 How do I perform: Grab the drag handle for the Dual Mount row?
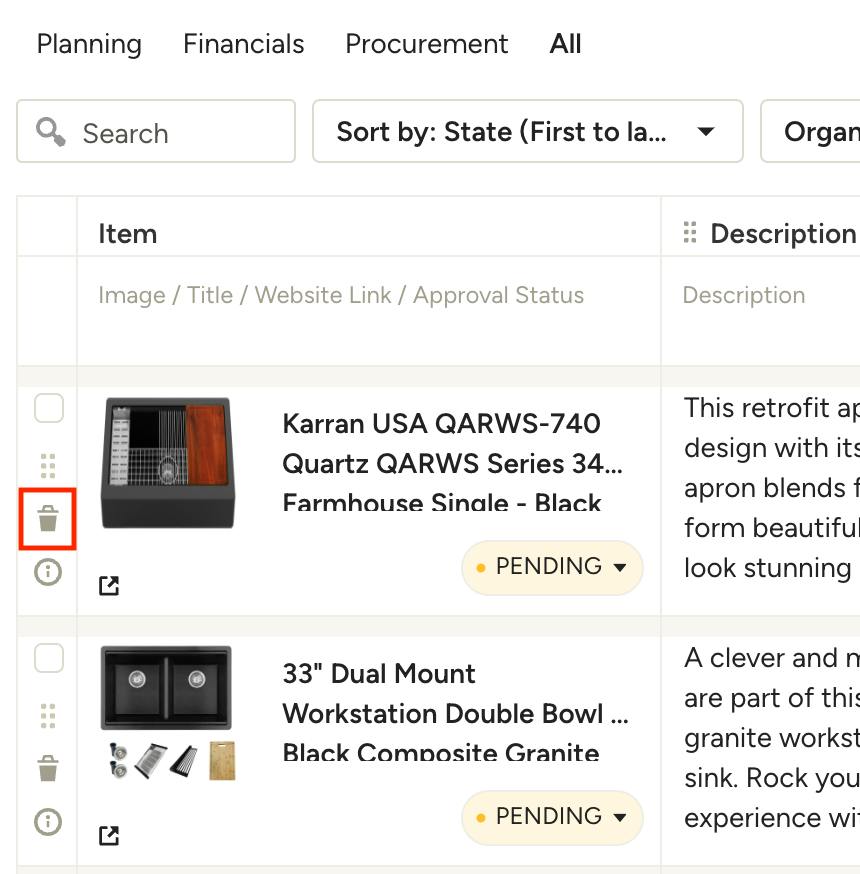click(x=48, y=716)
